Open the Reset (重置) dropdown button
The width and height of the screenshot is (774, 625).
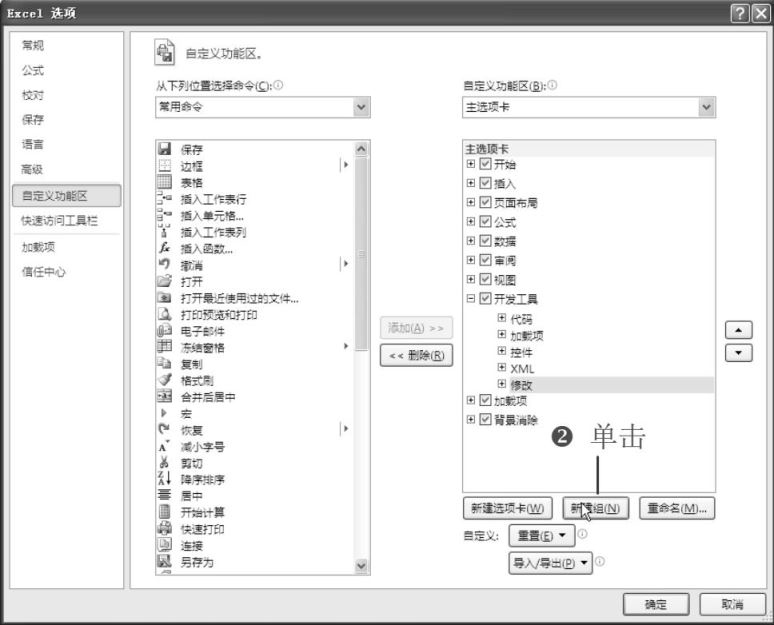[542, 536]
